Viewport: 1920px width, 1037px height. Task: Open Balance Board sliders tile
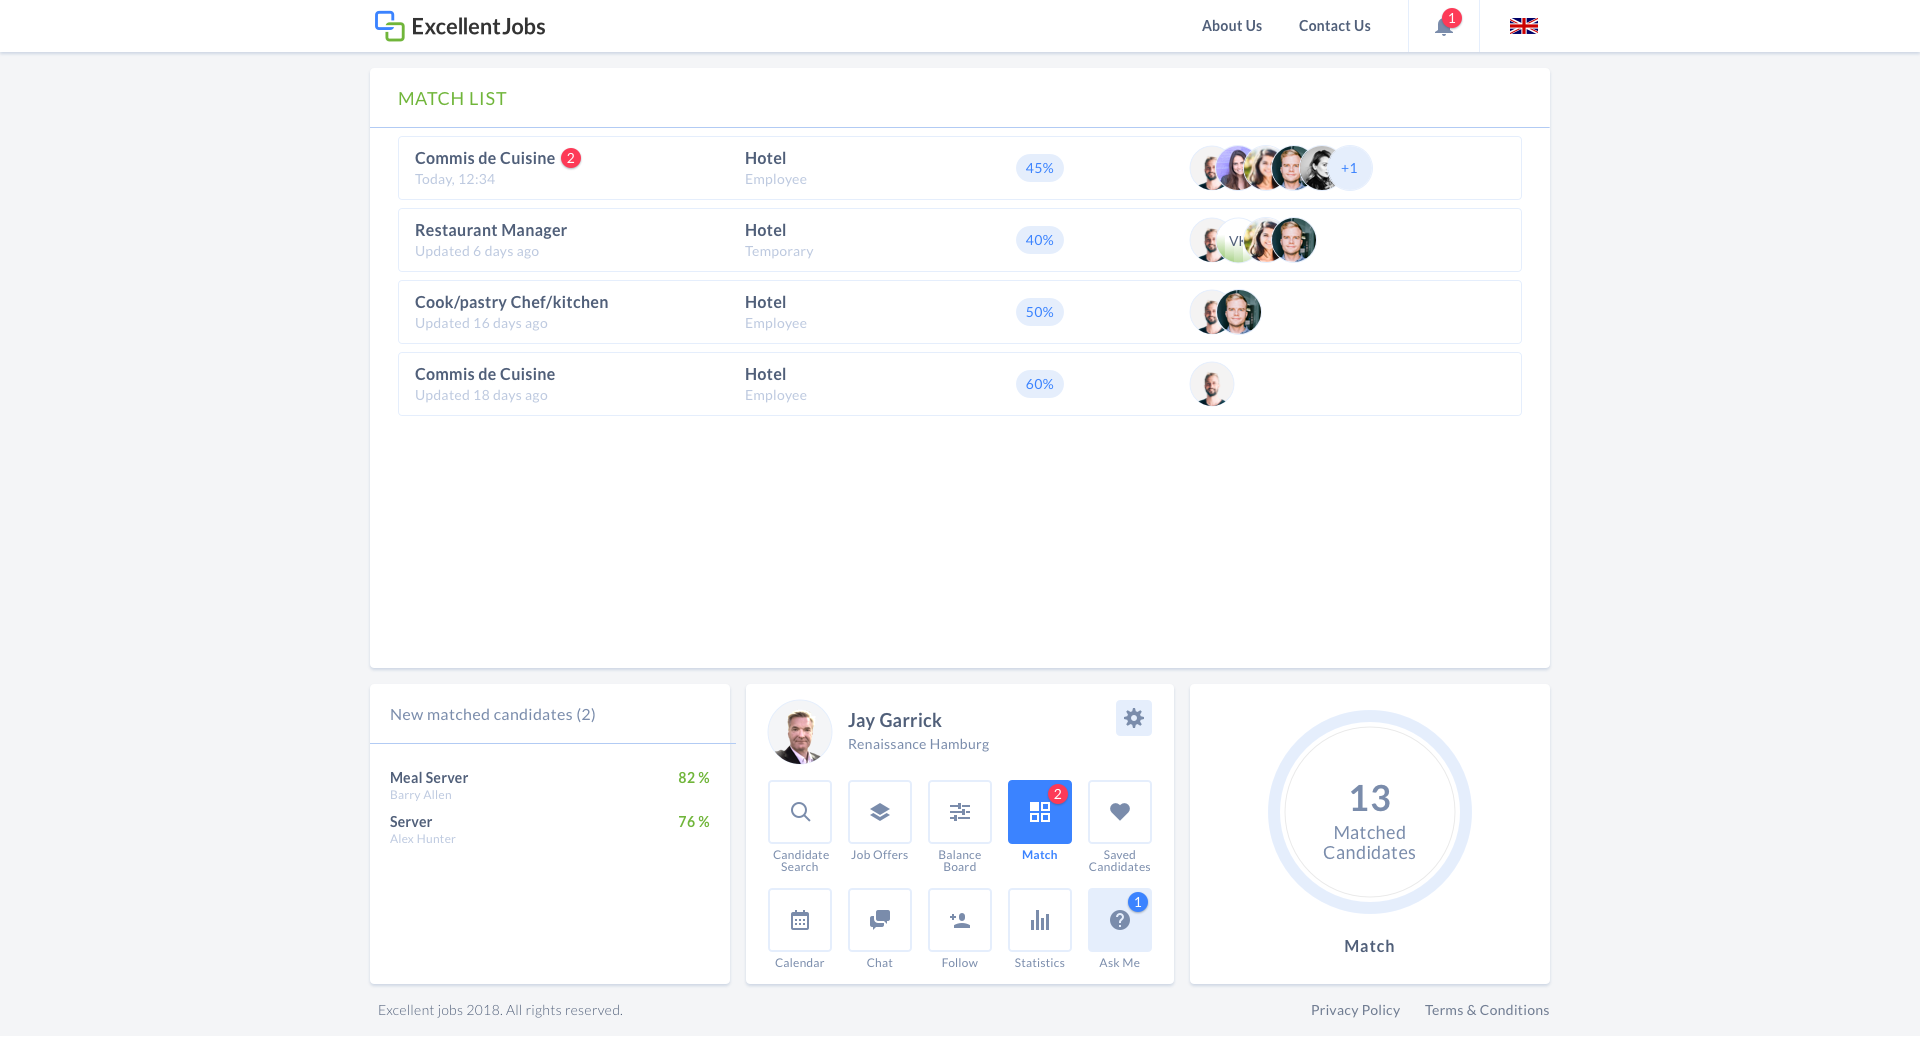pyautogui.click(x=960, y=812)
